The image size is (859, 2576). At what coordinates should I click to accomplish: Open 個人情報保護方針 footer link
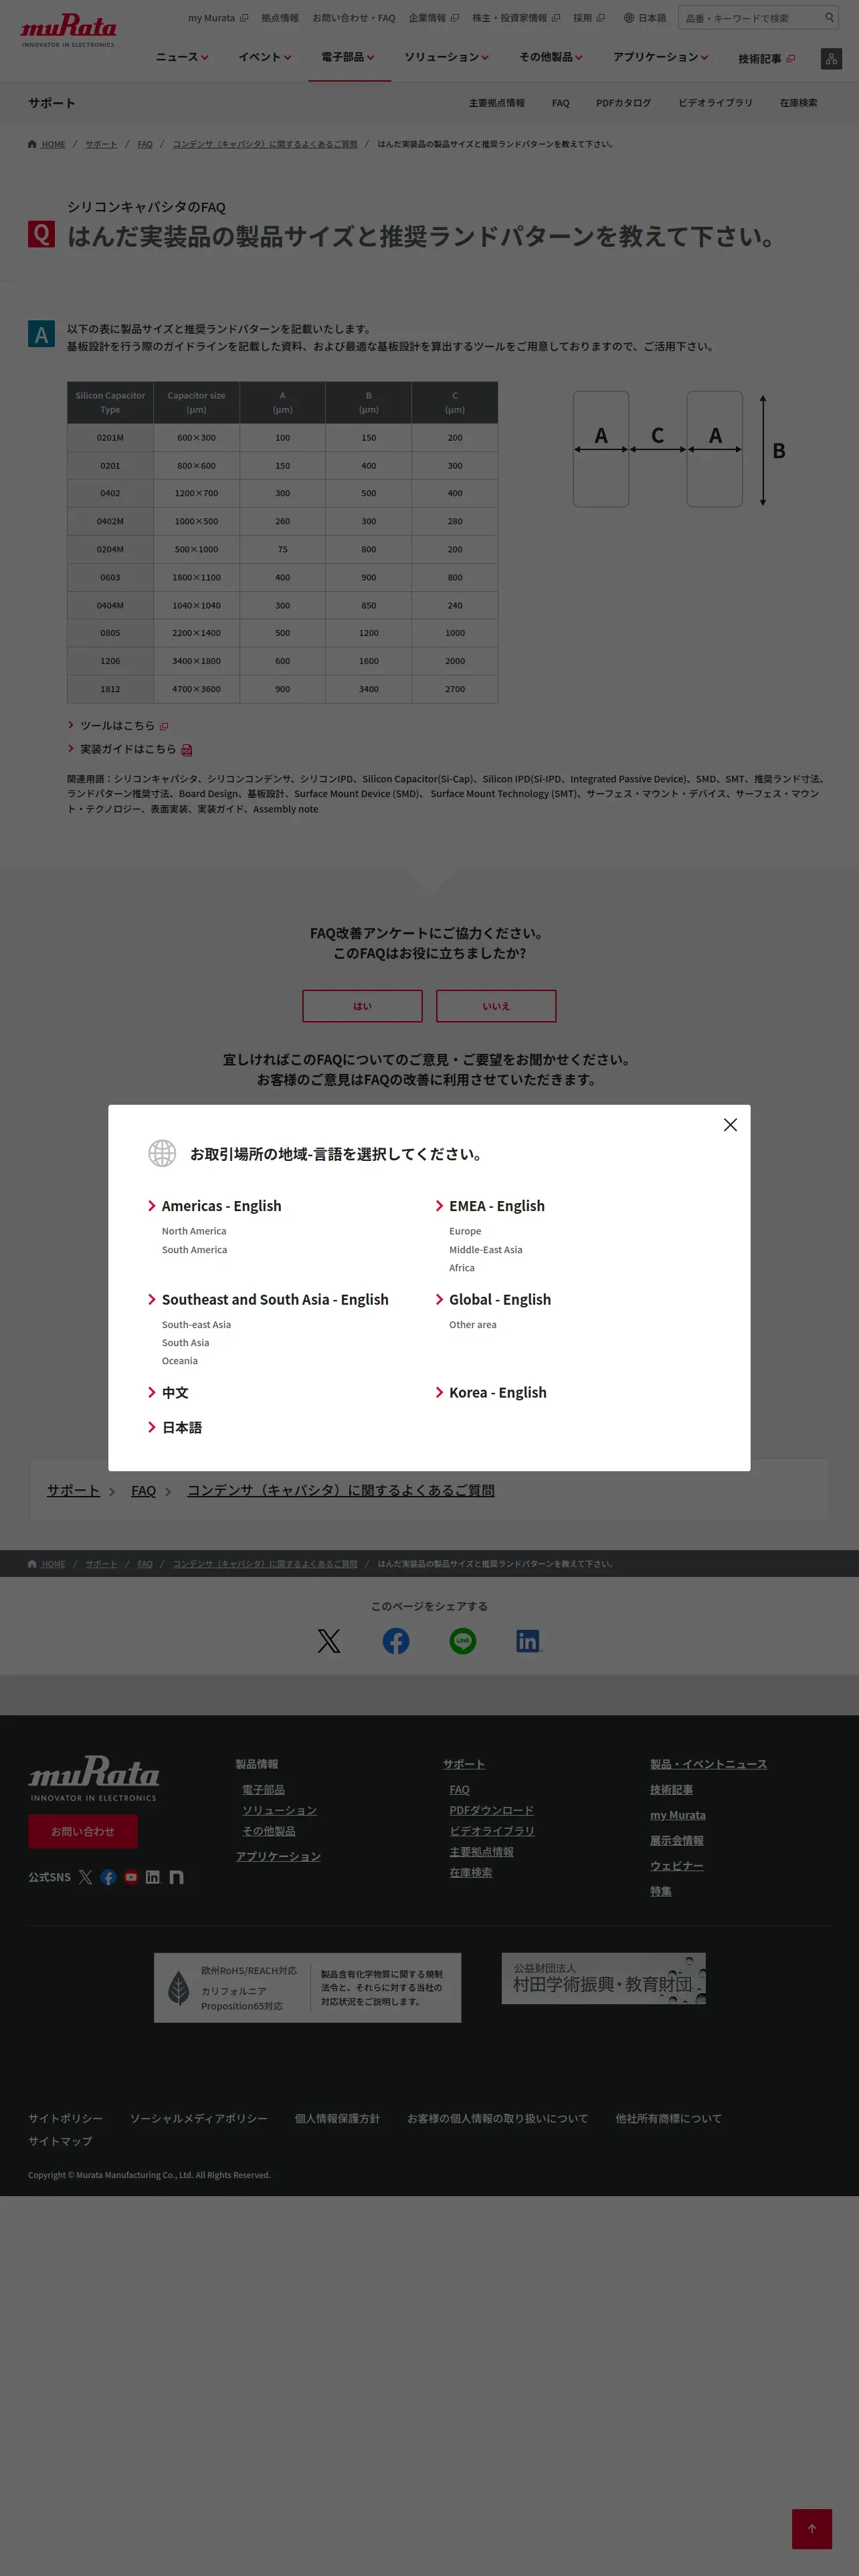(337, 2118)
